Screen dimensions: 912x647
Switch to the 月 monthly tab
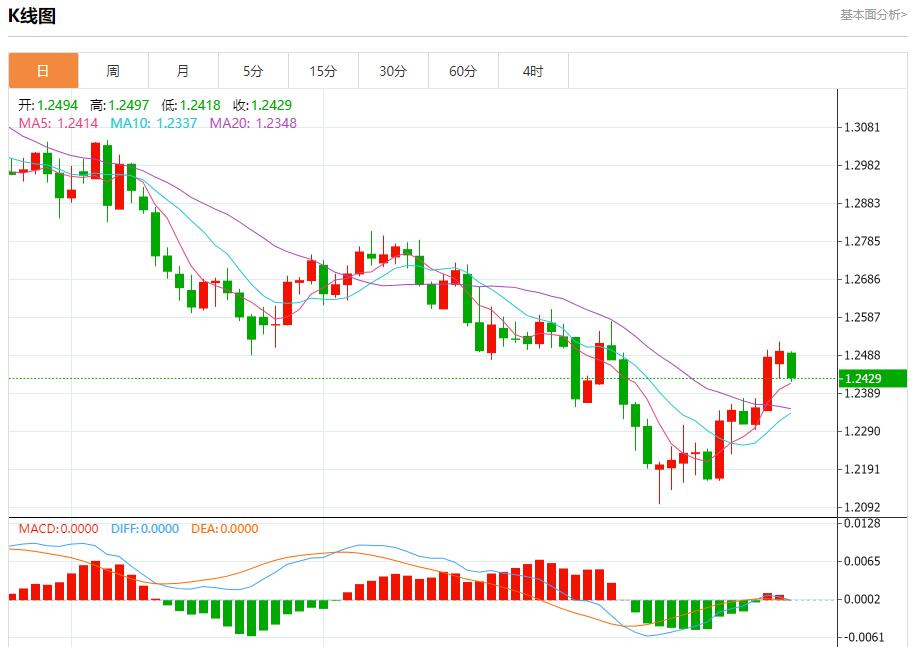click(183, 71)
